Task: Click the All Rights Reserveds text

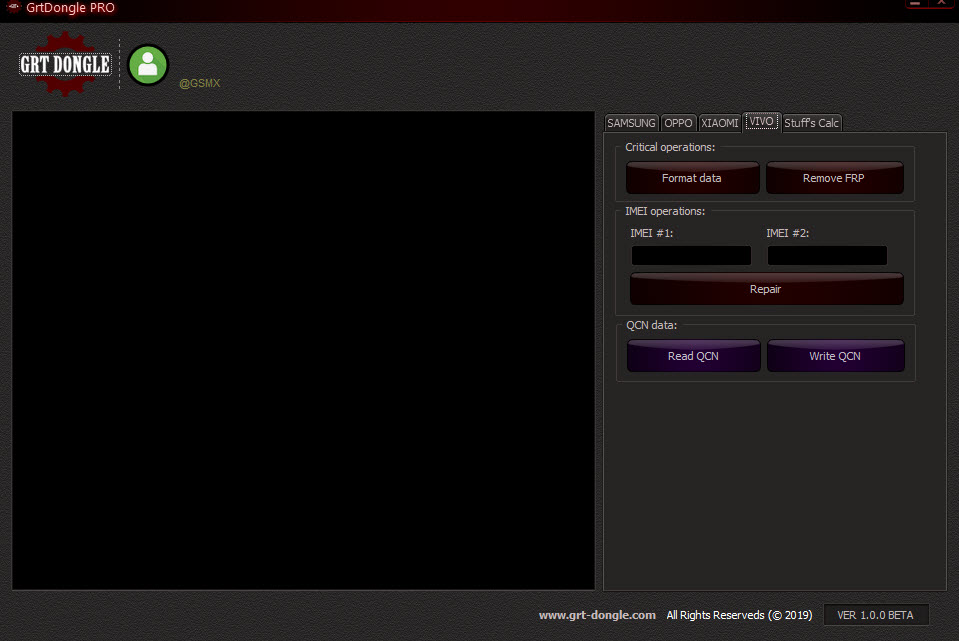Action: [739, 615]
